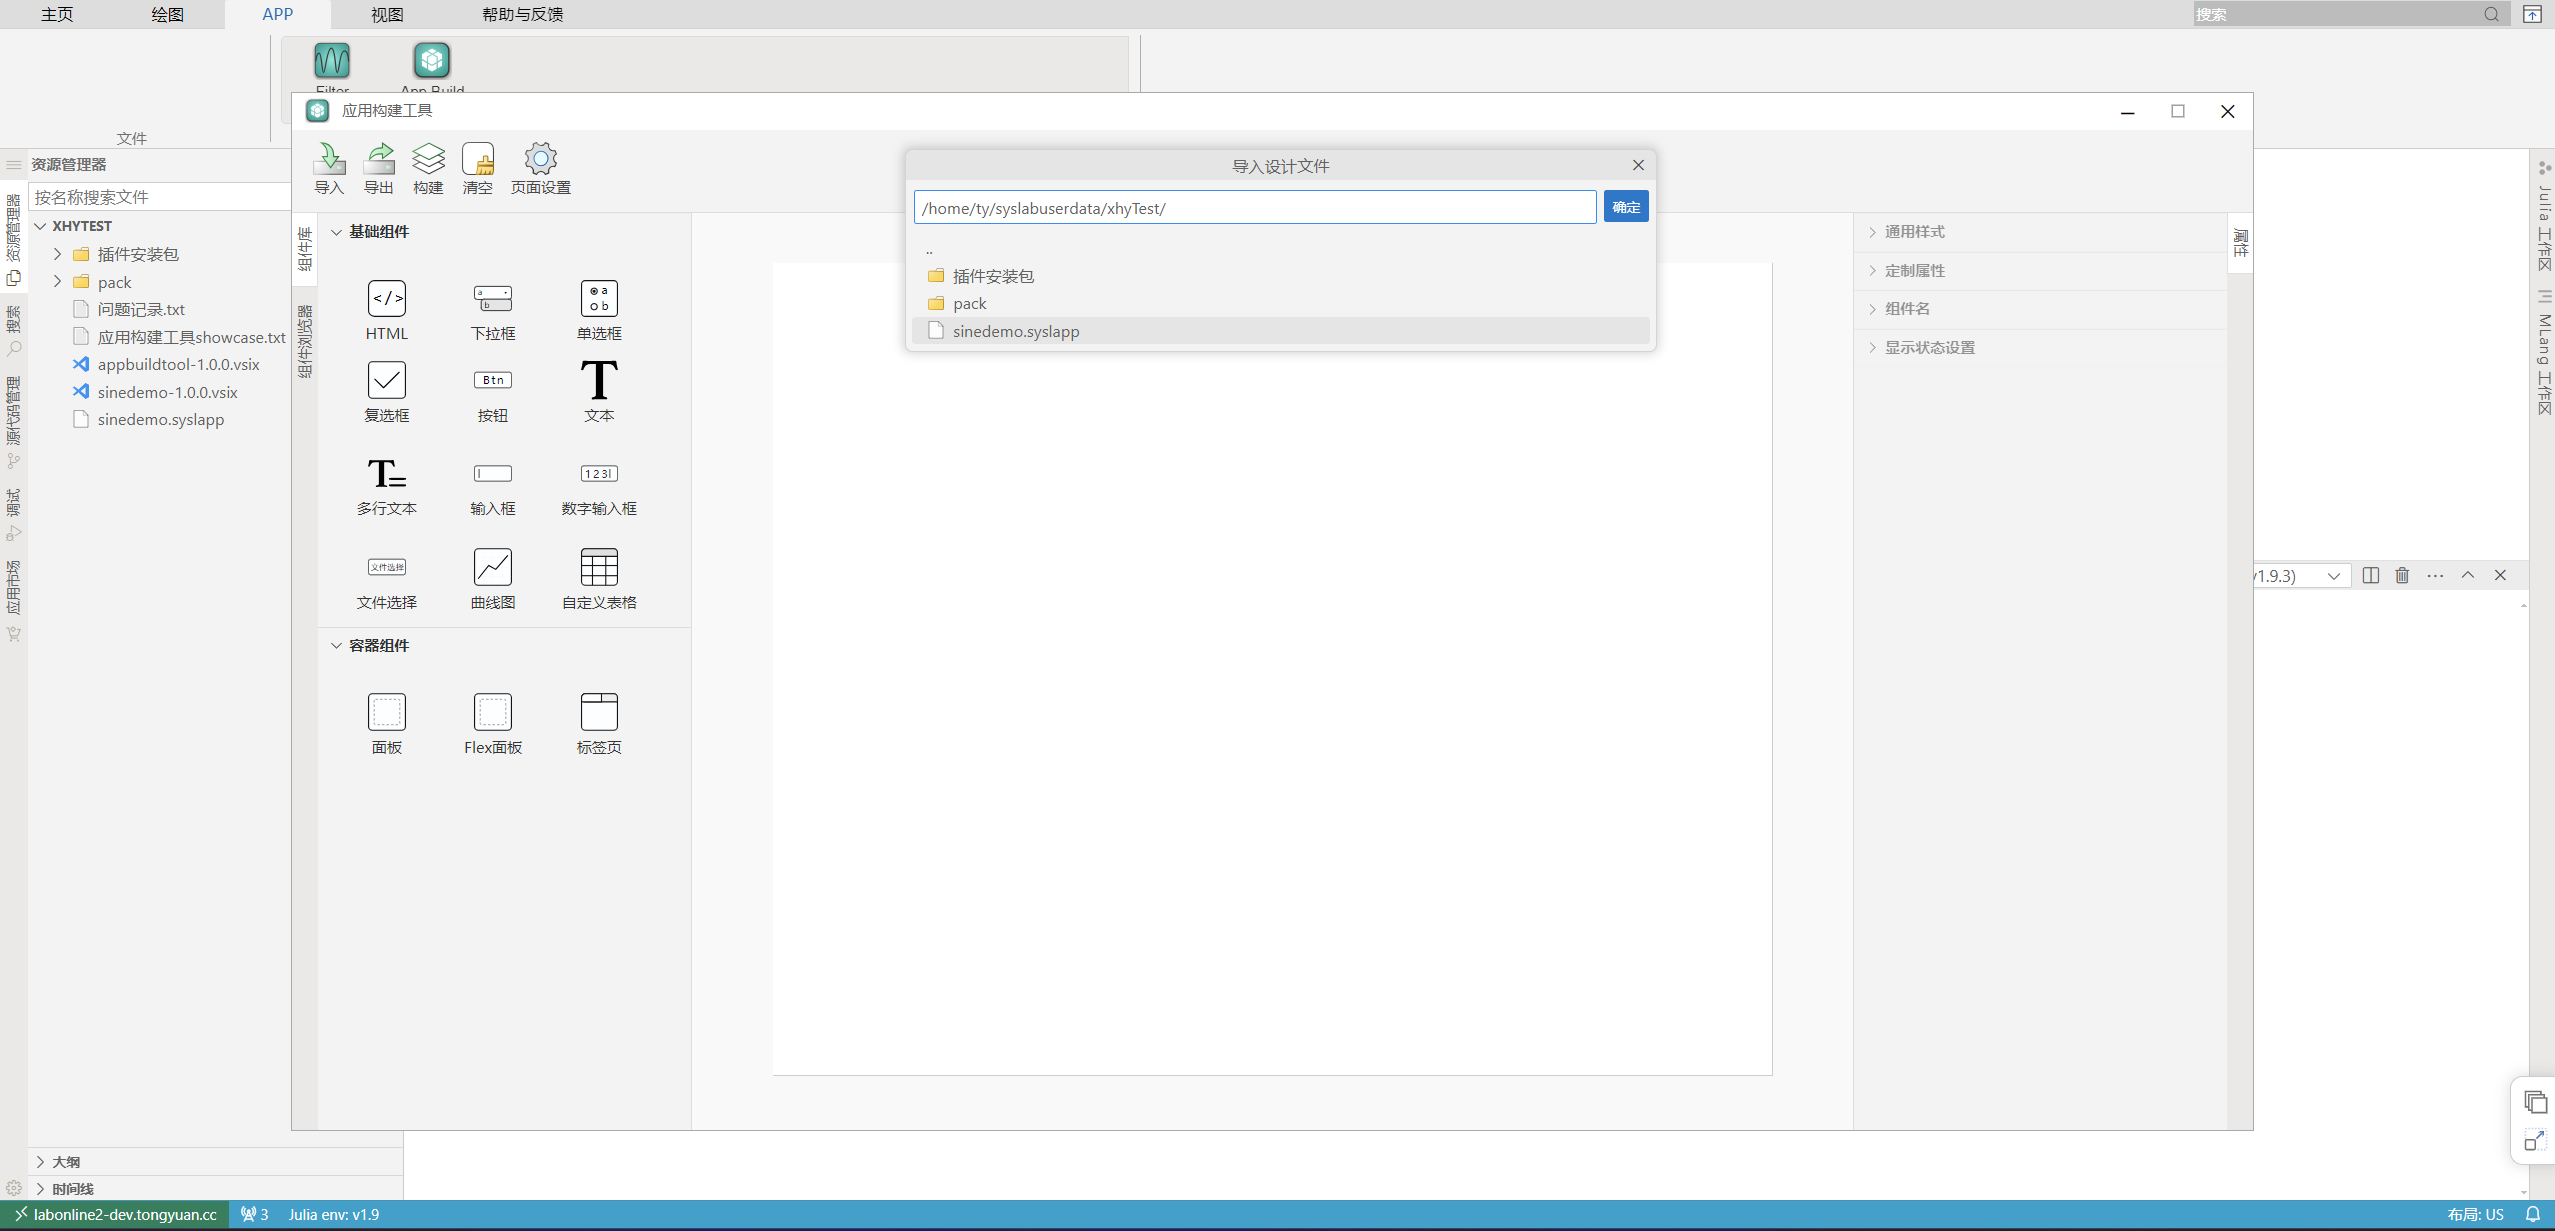The width and height of the screenshot is (2555, 1231).
Task: Click the 清空 clear canvas icon
Action: click(x=478, y=160)
